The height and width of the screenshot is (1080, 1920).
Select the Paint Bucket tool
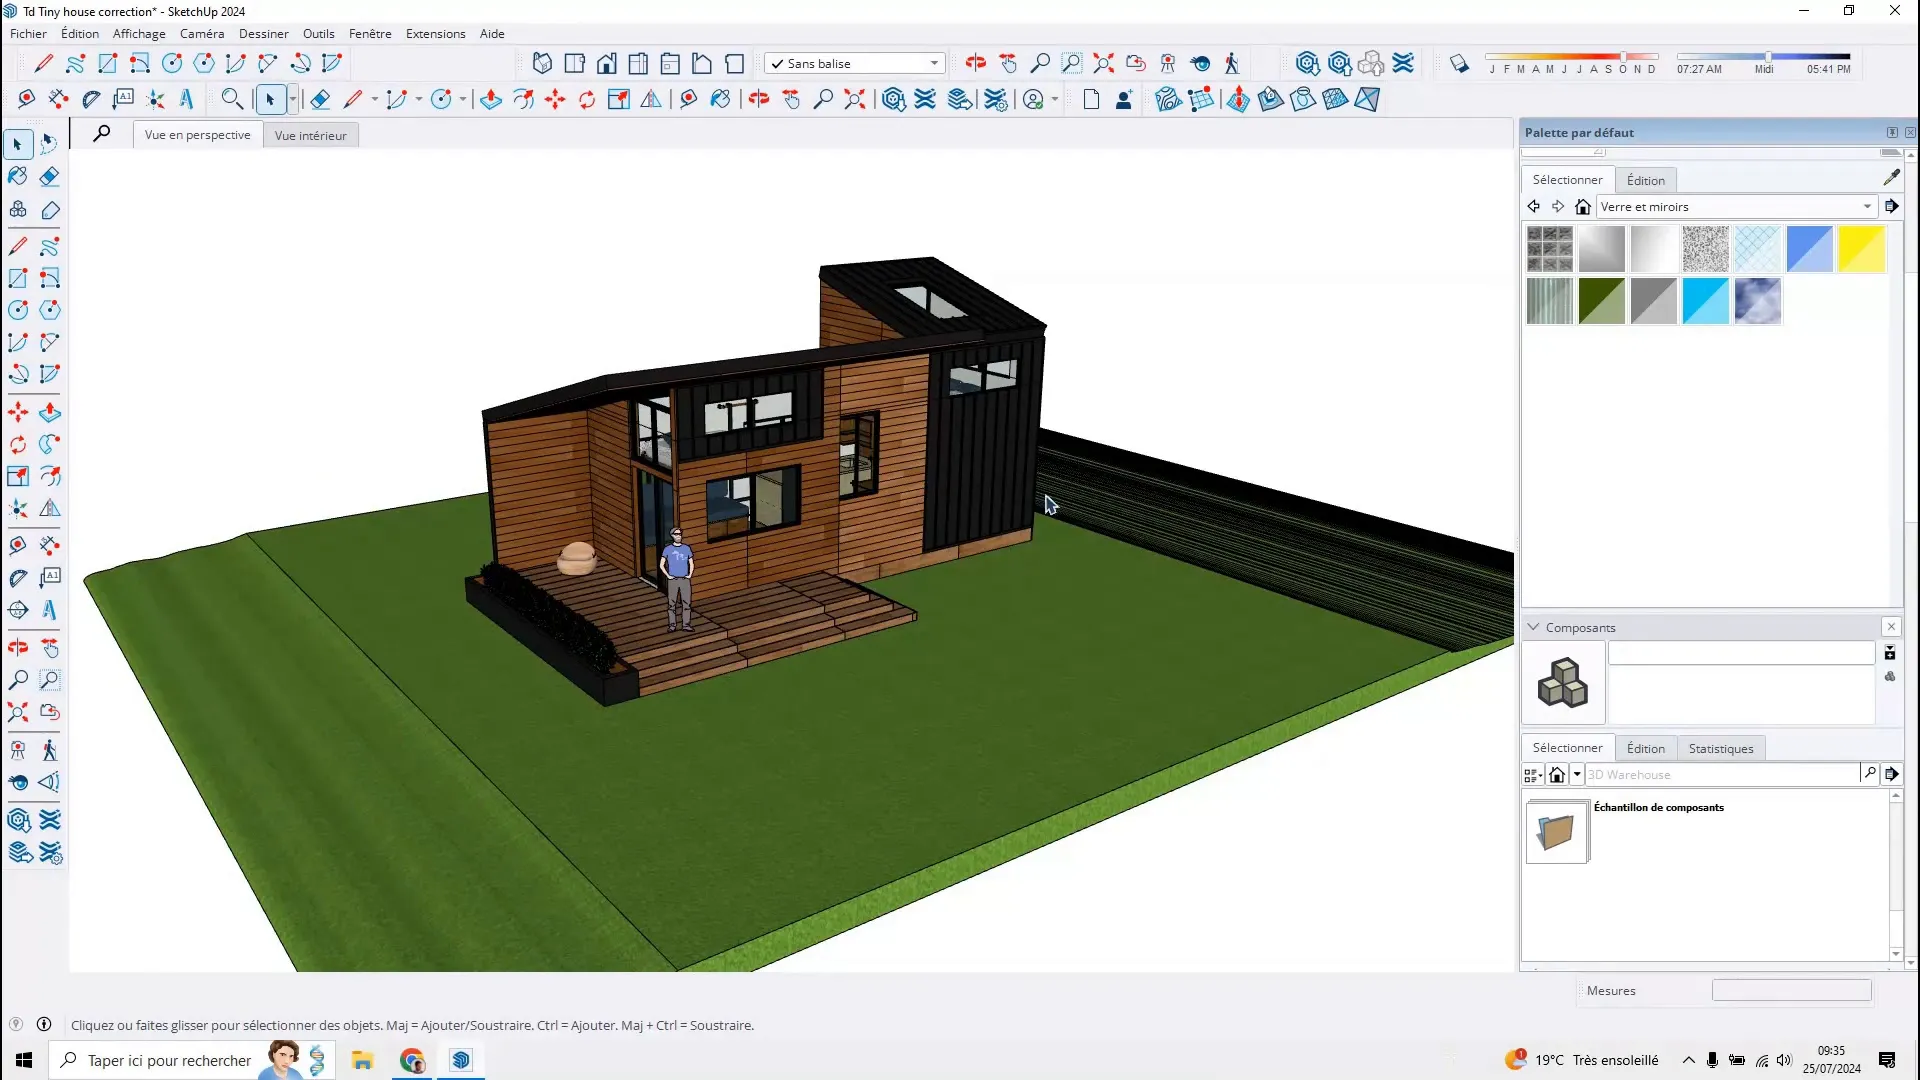(x=18, y=175)
